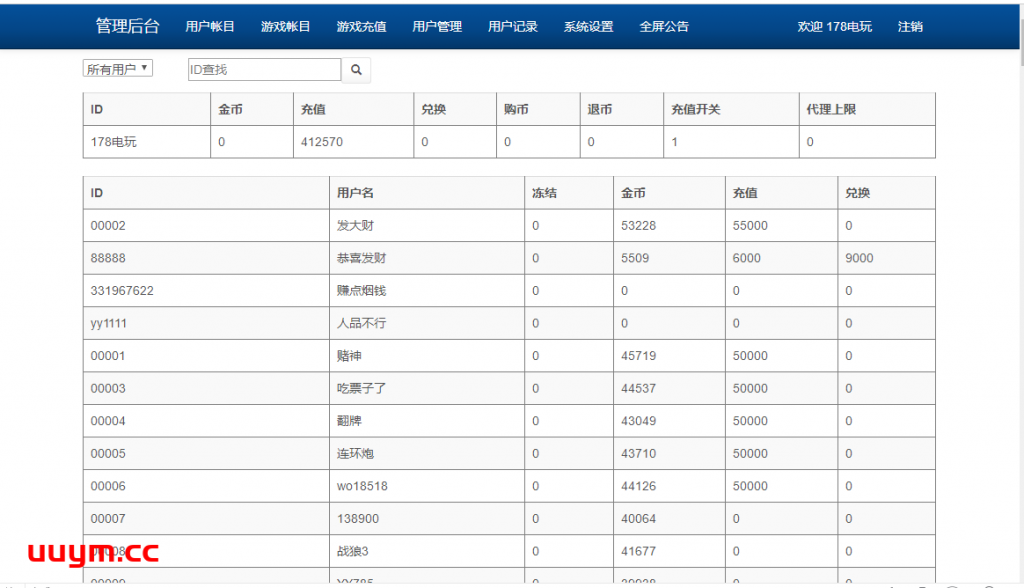
Task: Open the 用户帐目 menu
Action: pyautogui.click(x=210, y=27)
